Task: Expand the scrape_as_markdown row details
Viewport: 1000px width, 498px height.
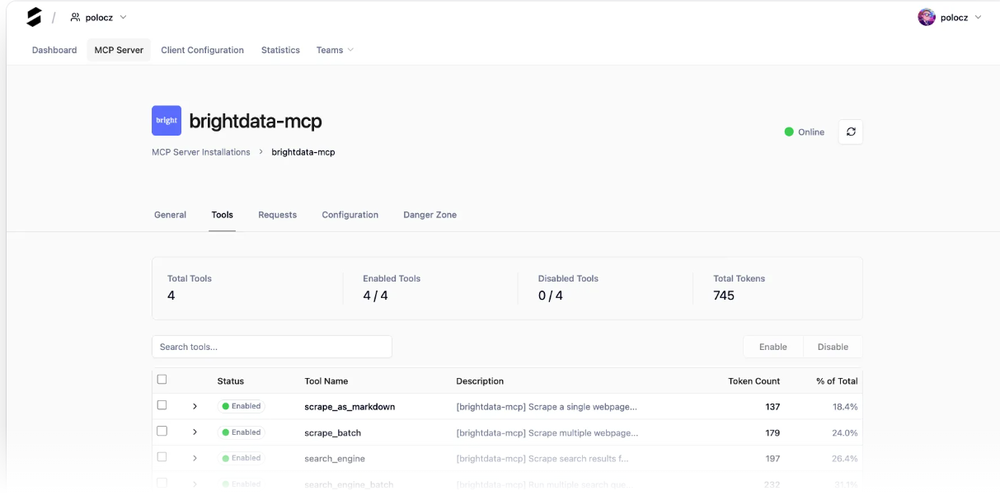Action: click(195, 406)
